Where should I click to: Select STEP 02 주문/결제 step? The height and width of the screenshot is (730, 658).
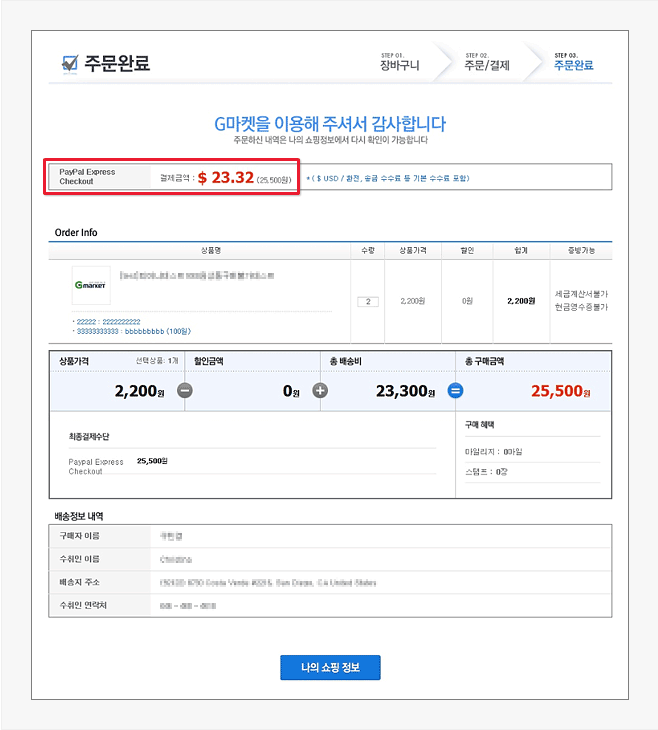[x=487, y=62]
